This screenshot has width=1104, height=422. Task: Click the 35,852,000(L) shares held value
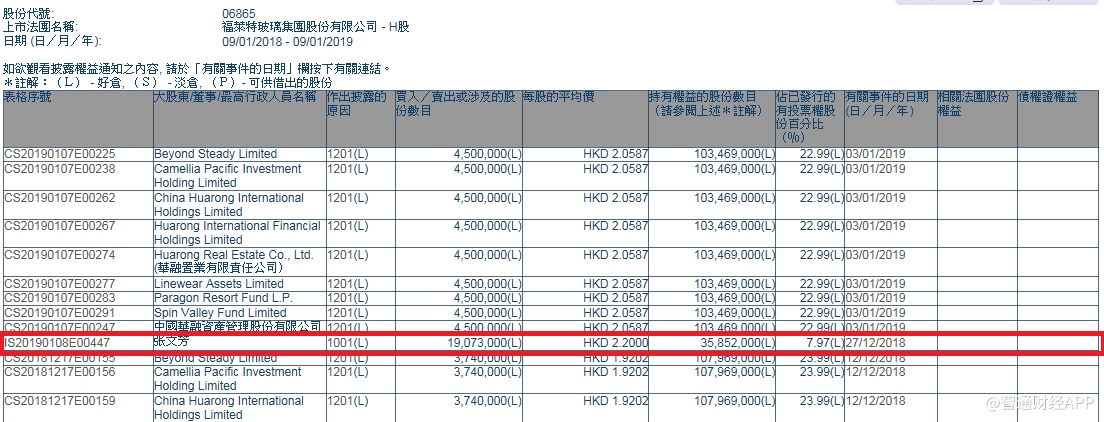(738, 343)
